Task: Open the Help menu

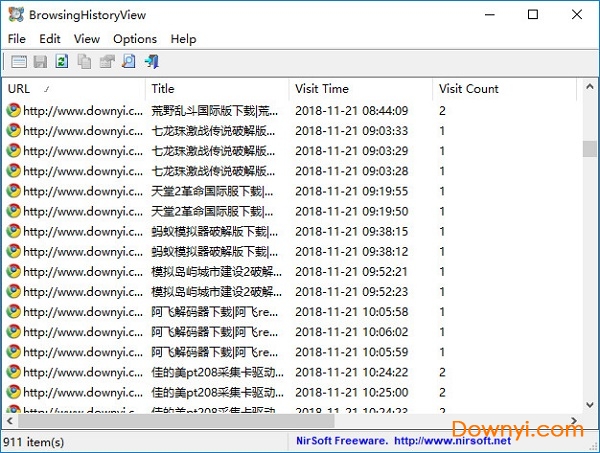Action: tap(183, 39)
